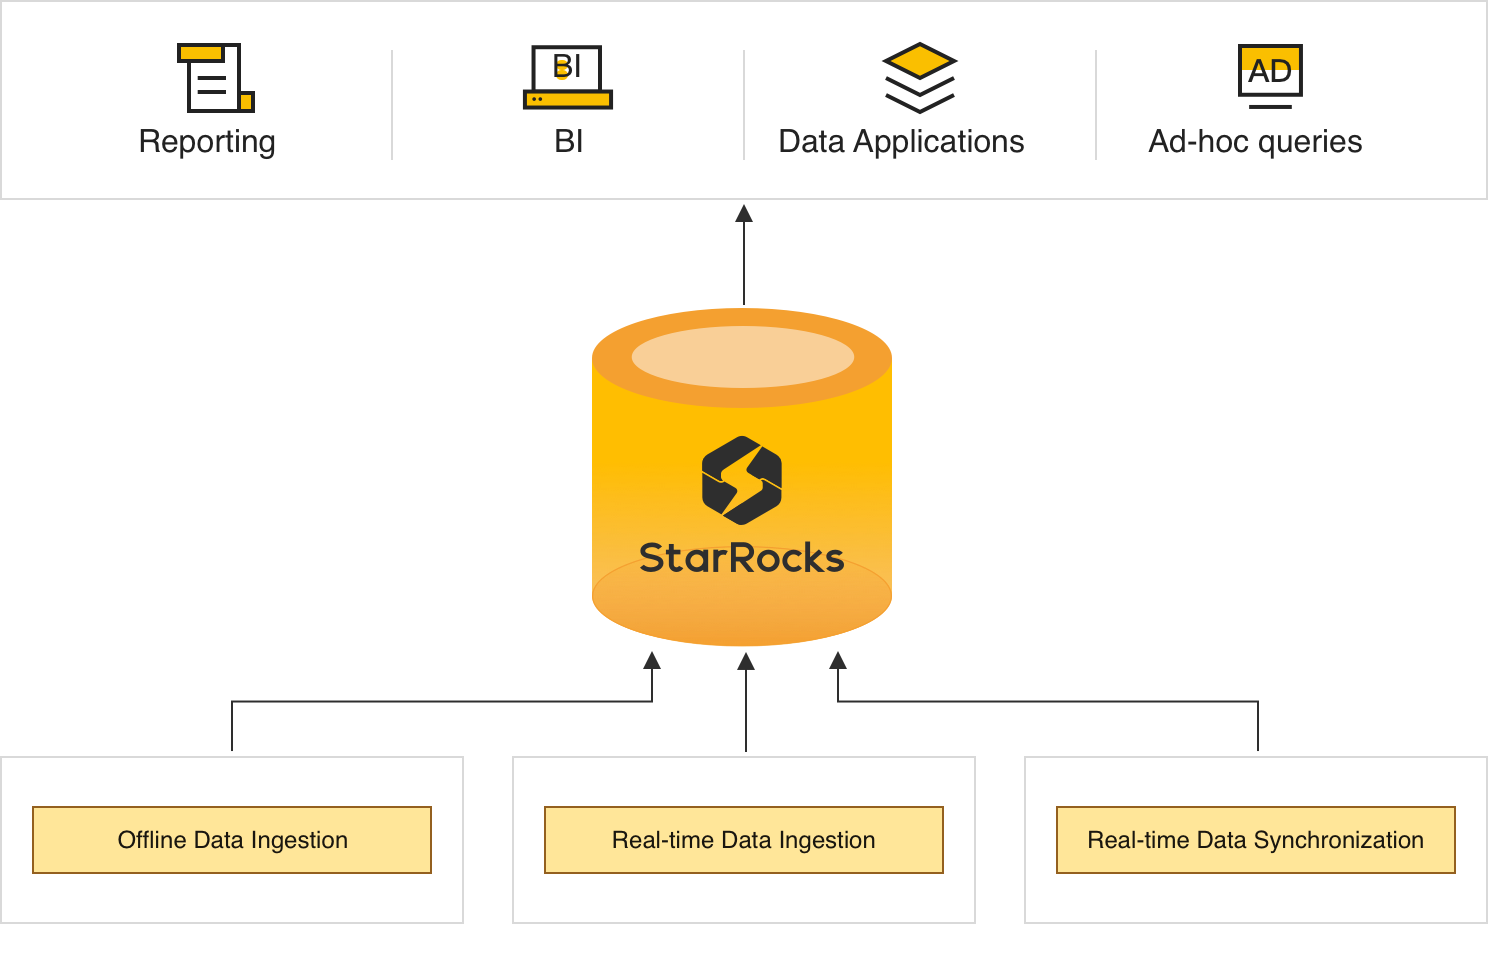This screenshot has width=1488, height=956.
Task: Click the right arrowhead beneath the StarRocks cylinder
Action: 838,660
